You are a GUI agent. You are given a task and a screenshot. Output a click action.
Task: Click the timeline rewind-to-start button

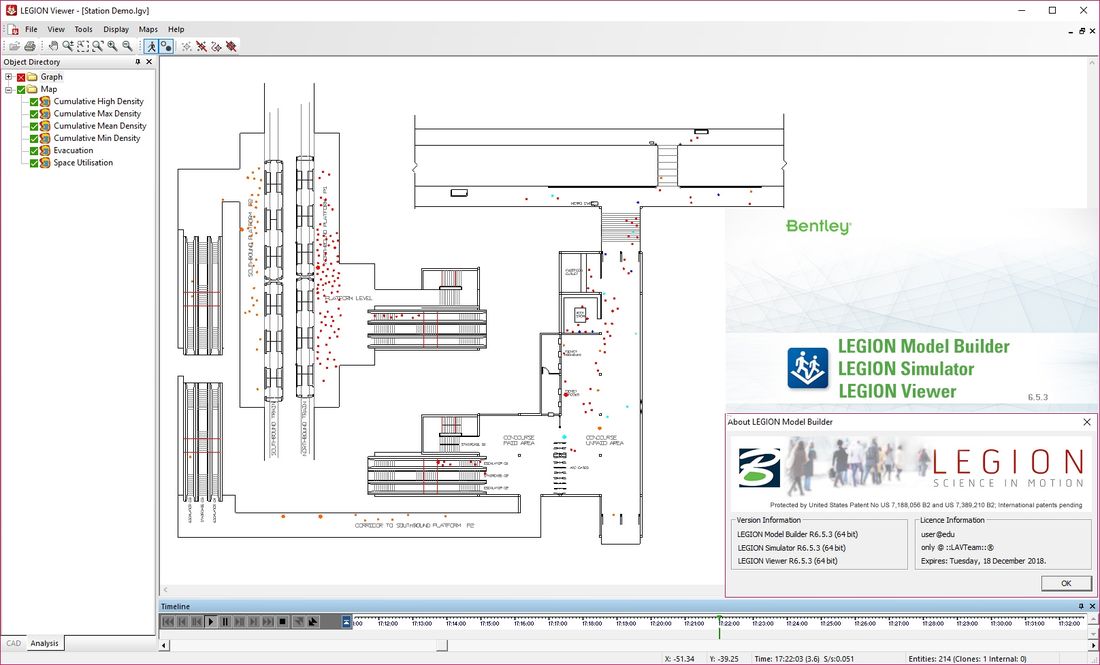(168, 622)
